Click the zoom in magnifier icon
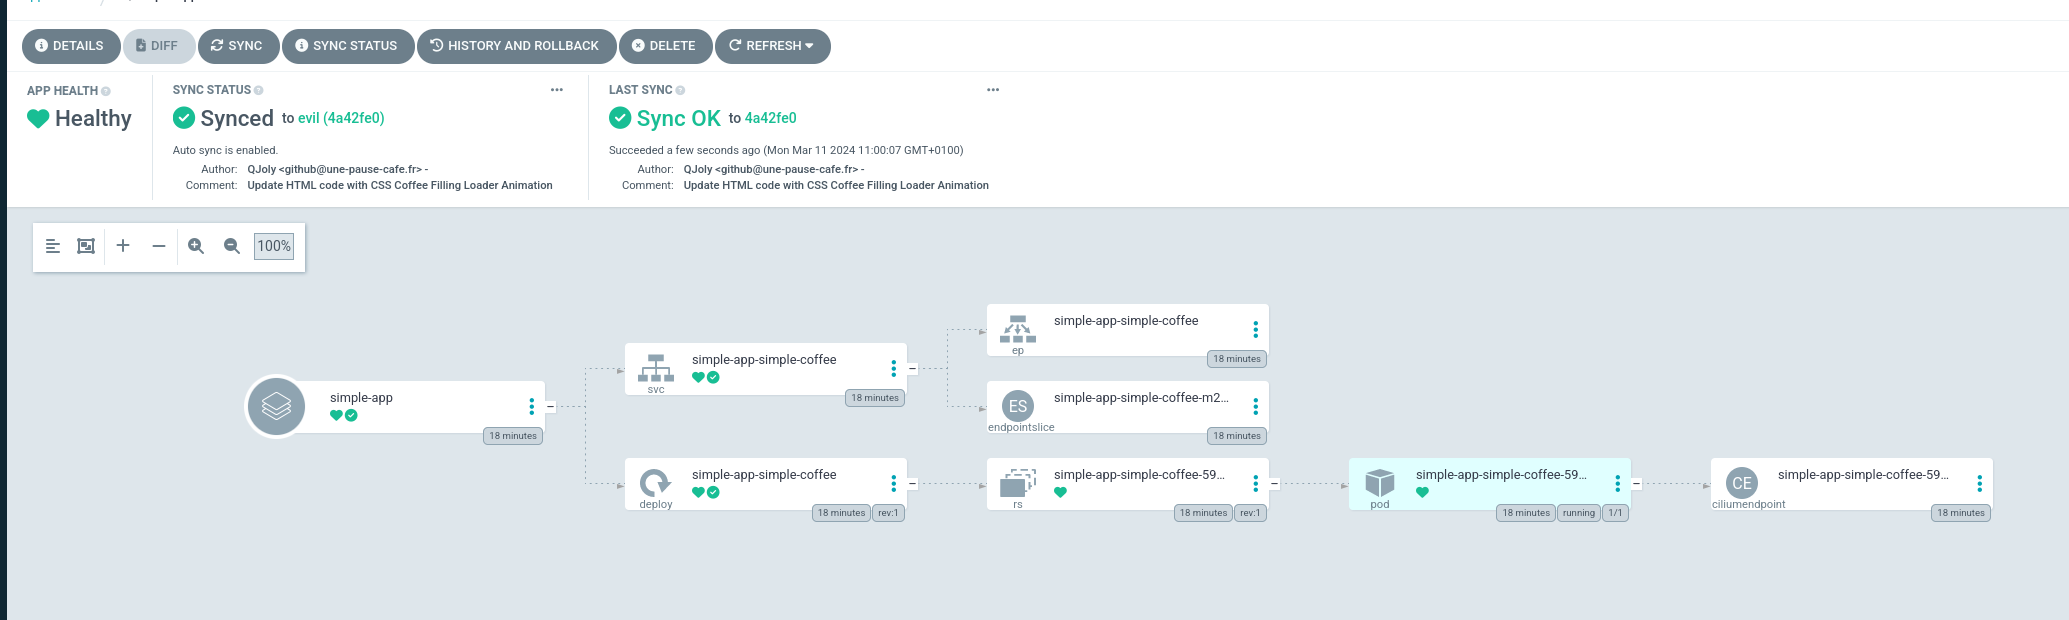 click(x=196, y=246)
